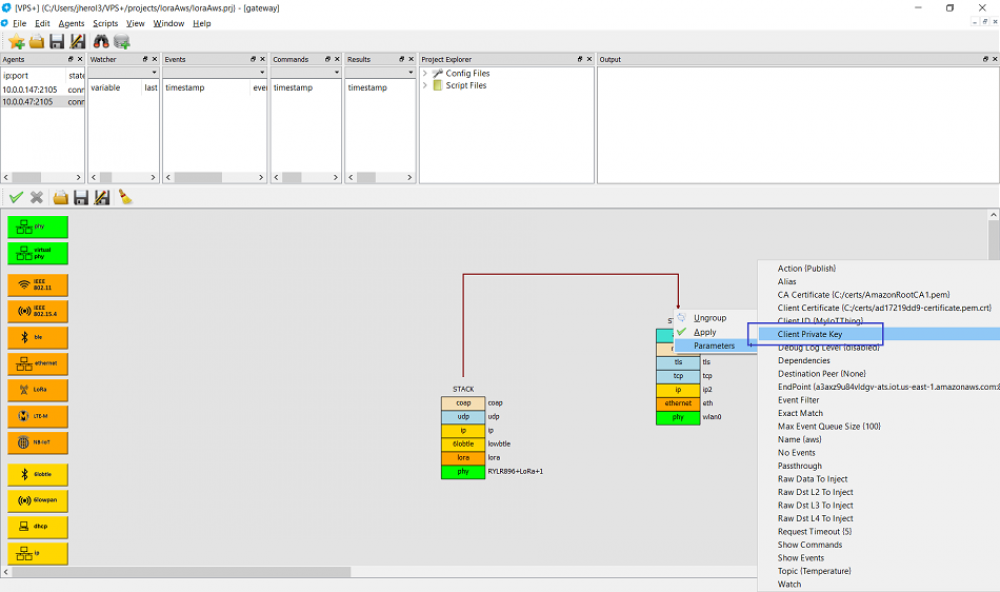Click the lora block in stack
Viewport: 1000px width, 592px height.
(463, 458)
